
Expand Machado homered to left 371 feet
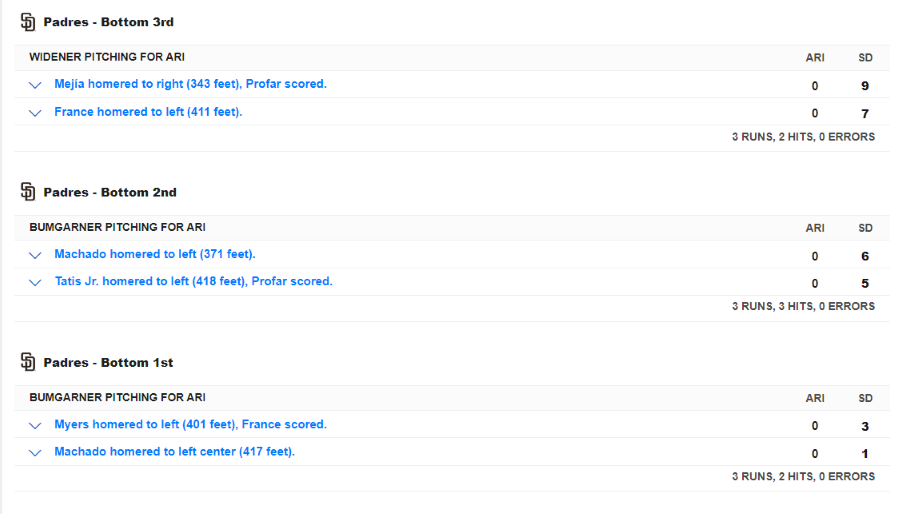pyautogui.click(x=35, y=255)
